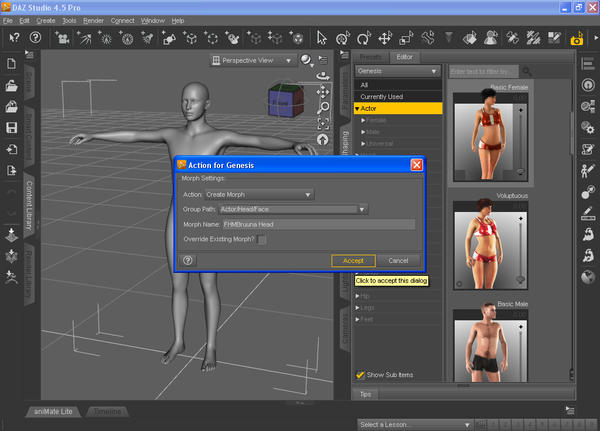Click the Morph Name text field

(x=319, y=224)
